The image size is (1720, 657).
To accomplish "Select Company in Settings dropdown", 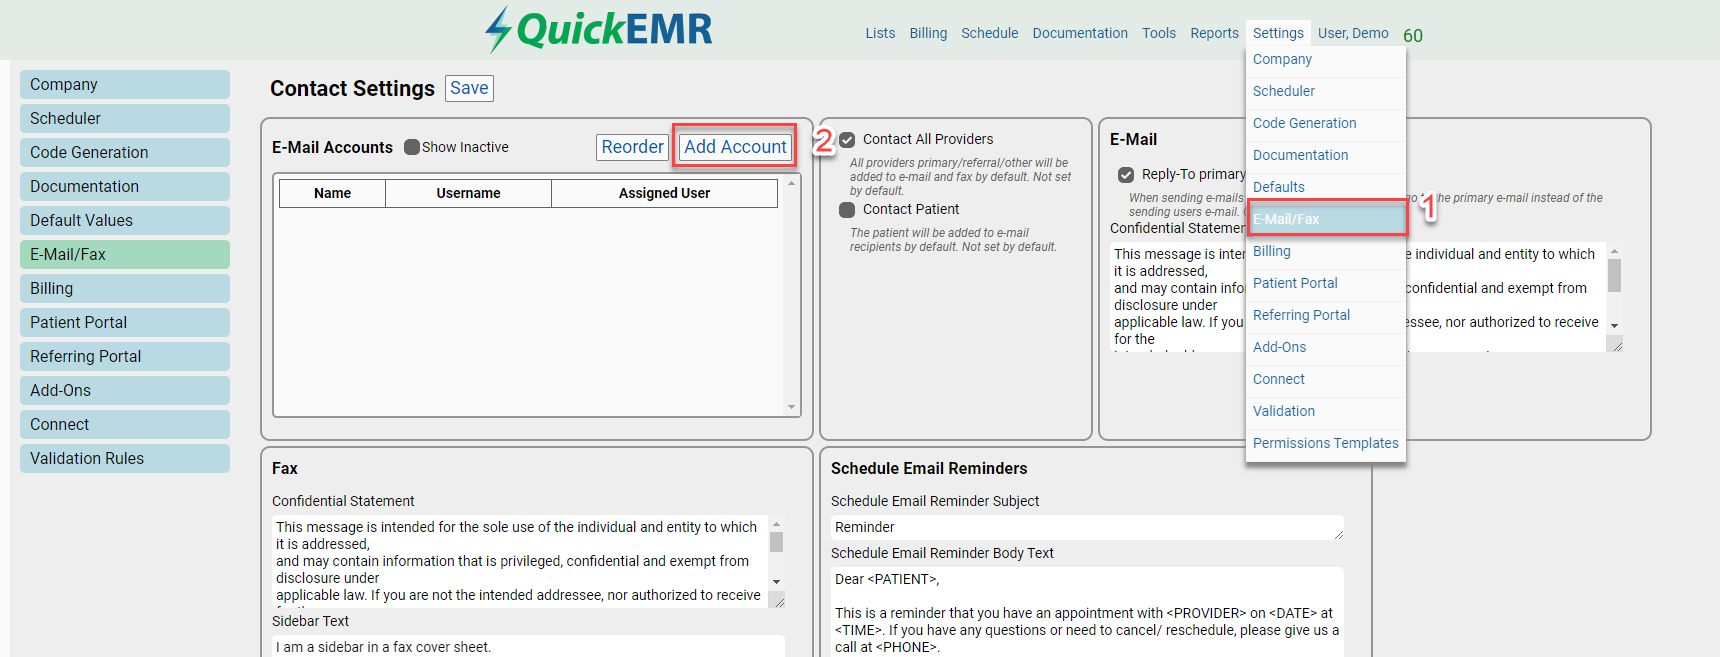I will (1326, 60).
